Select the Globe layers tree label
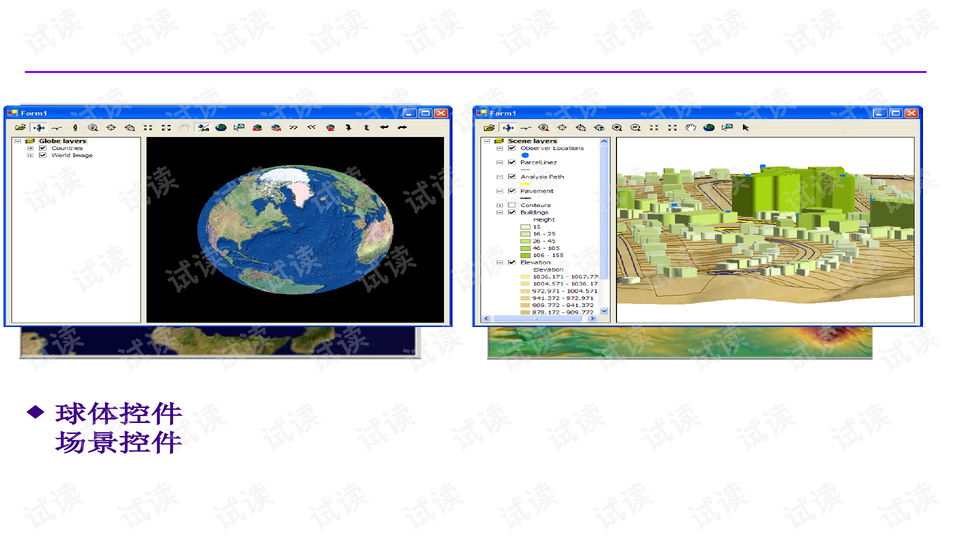 [62, 141]
